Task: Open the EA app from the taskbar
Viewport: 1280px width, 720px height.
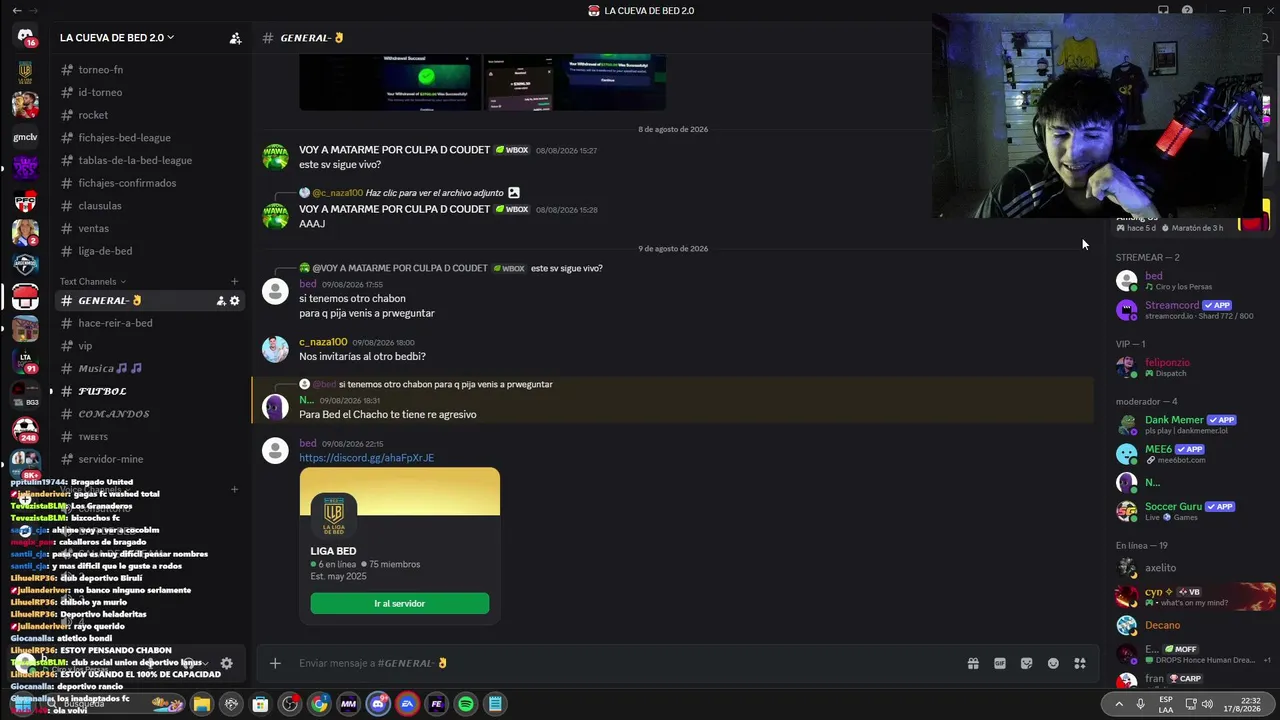Action: click(407, 704)
